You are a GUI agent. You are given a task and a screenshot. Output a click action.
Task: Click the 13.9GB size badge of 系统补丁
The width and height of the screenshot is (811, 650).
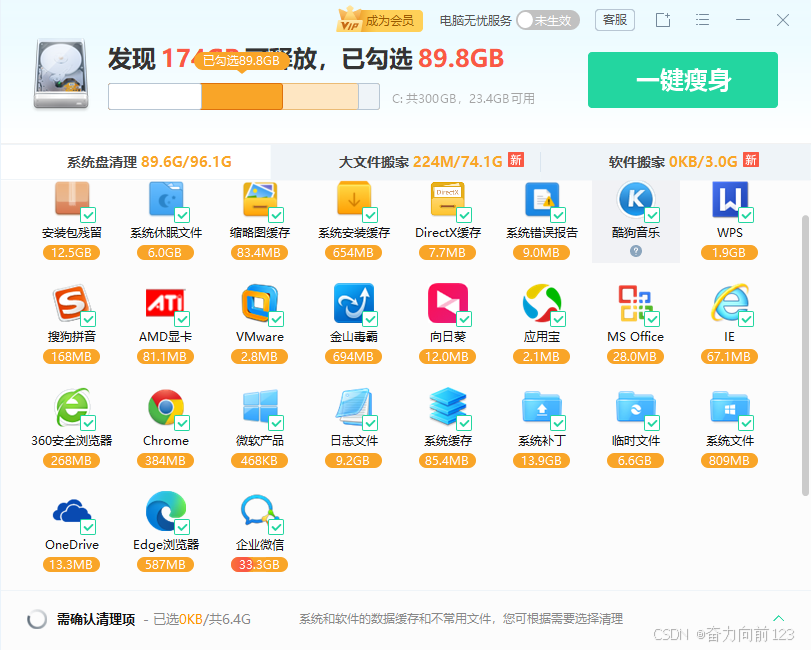[541, 461]
